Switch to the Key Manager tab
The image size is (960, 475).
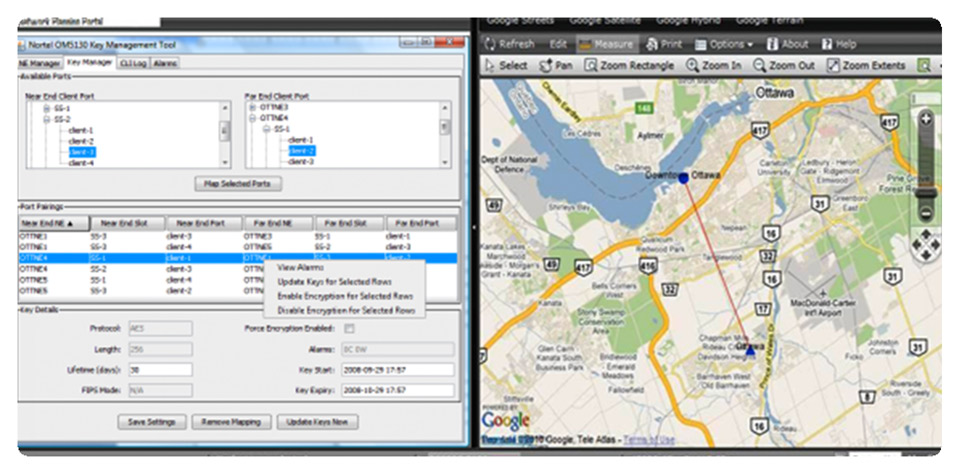[x=89, y=62]
